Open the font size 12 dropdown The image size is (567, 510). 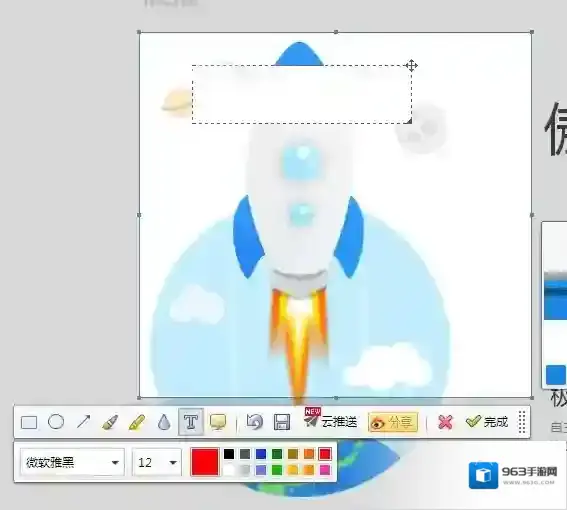coord(157,462)
